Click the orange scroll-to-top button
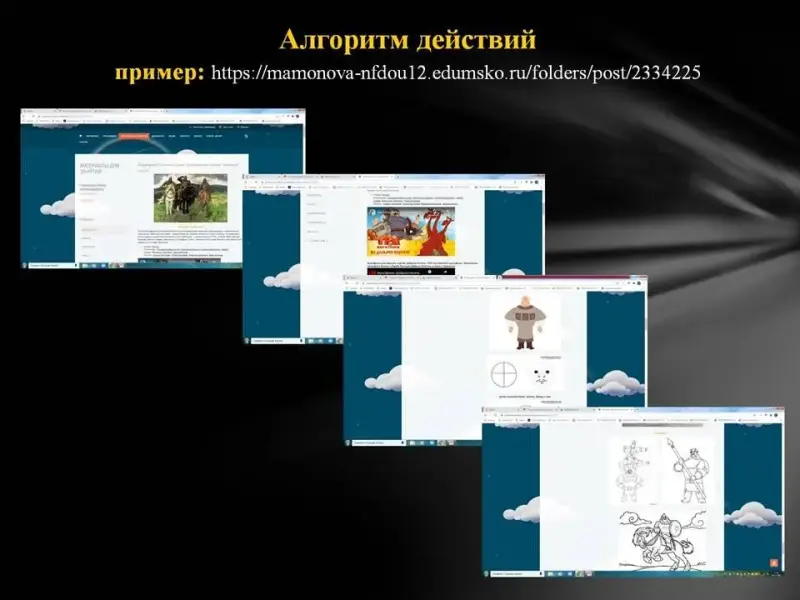 coord(776,565)
